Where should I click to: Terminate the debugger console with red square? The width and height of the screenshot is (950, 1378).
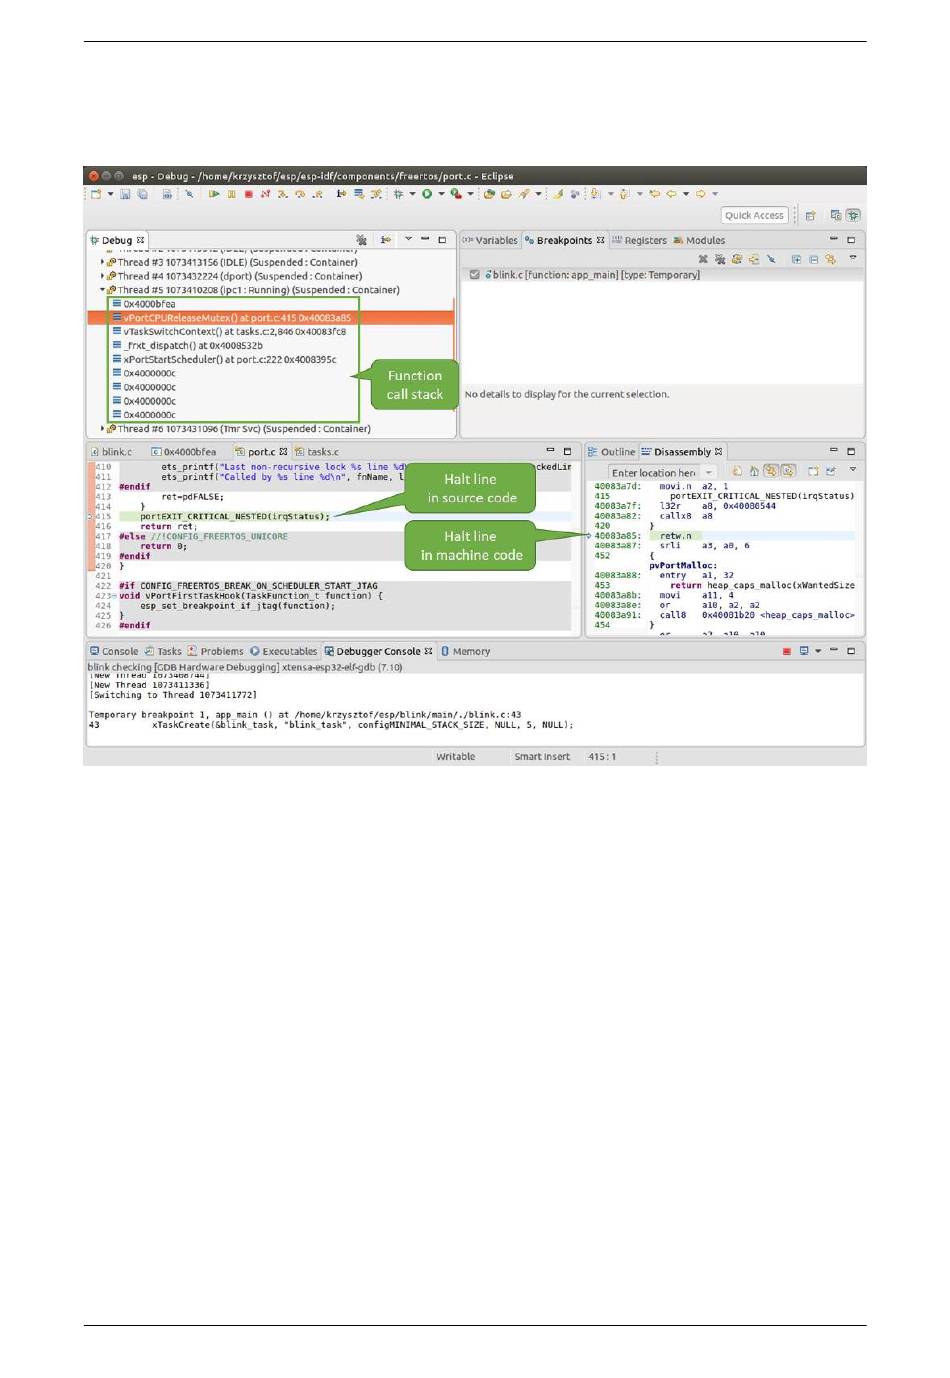pos(787,651)
